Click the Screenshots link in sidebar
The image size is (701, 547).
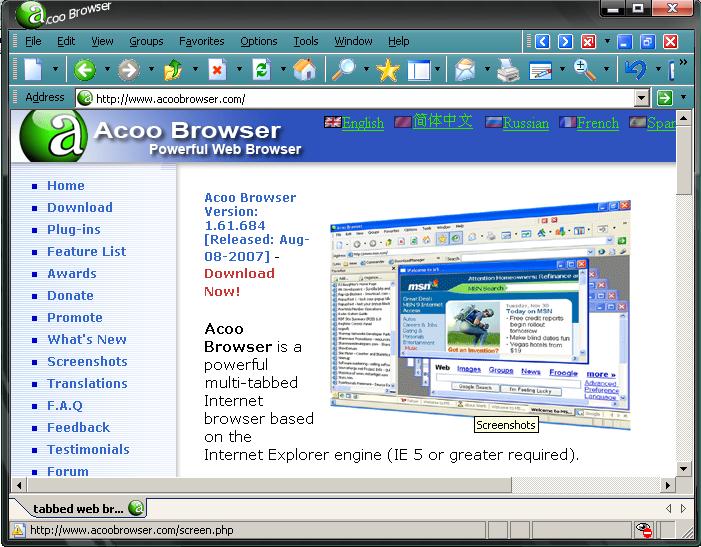click(x=87, y=361)
